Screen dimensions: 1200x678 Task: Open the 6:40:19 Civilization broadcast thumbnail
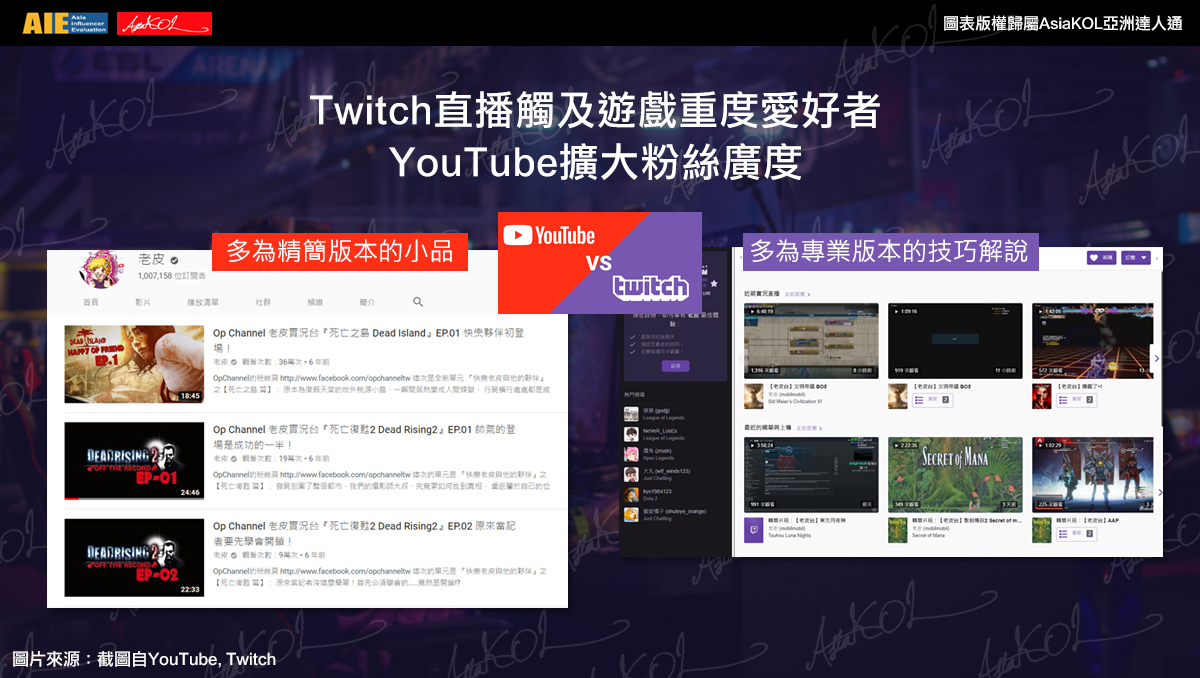(x=811, y=341)
